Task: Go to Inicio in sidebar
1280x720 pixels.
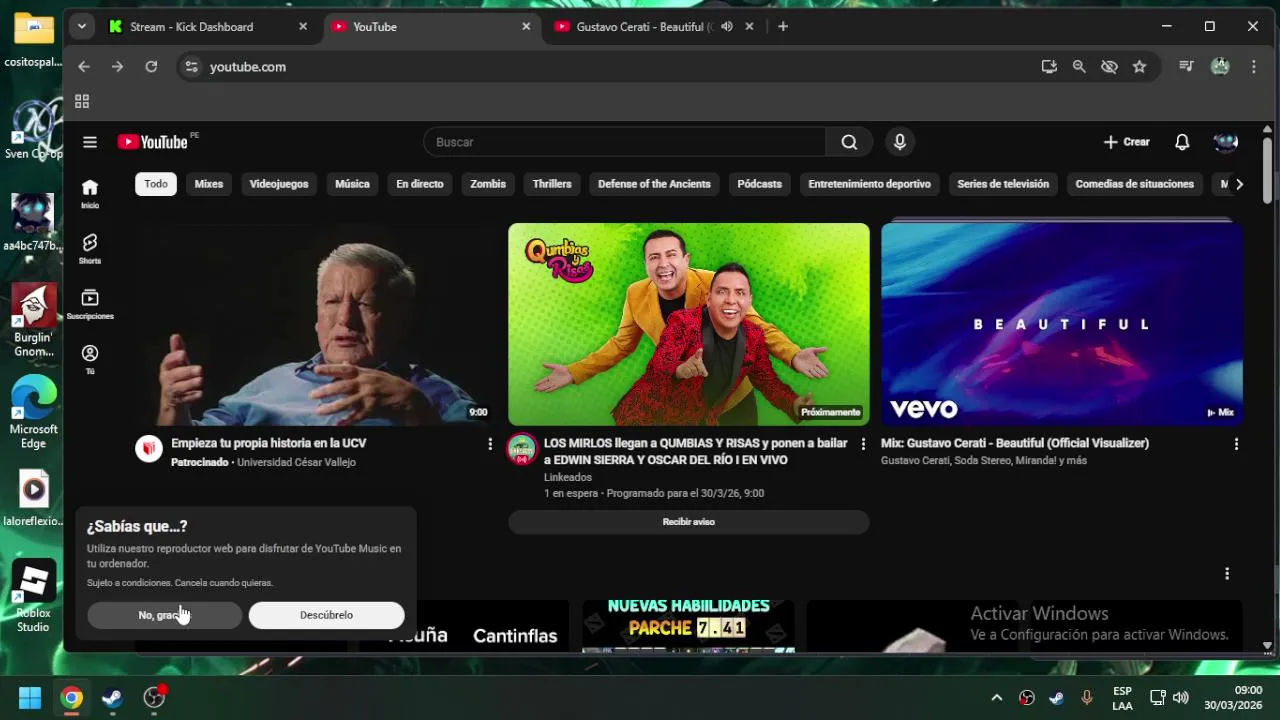Action: pyautogui.click(x=90, y=193)
